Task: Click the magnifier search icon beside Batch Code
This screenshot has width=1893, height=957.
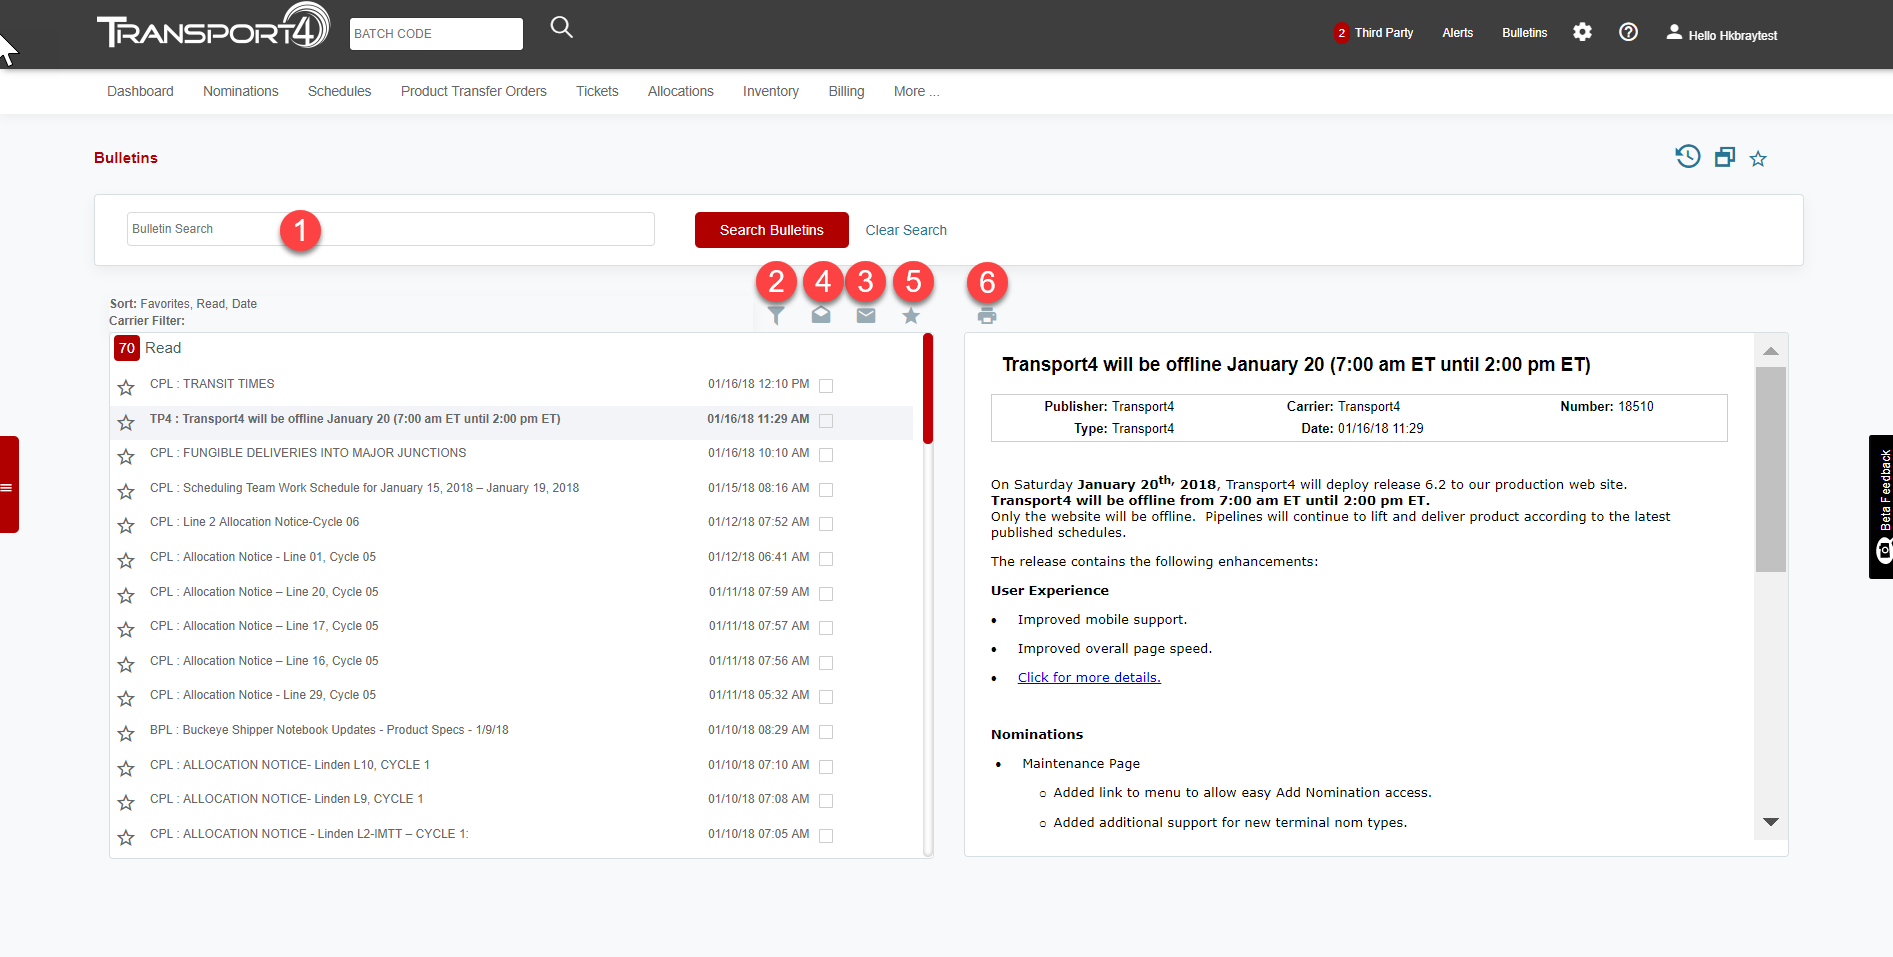Action: (561, 28)
